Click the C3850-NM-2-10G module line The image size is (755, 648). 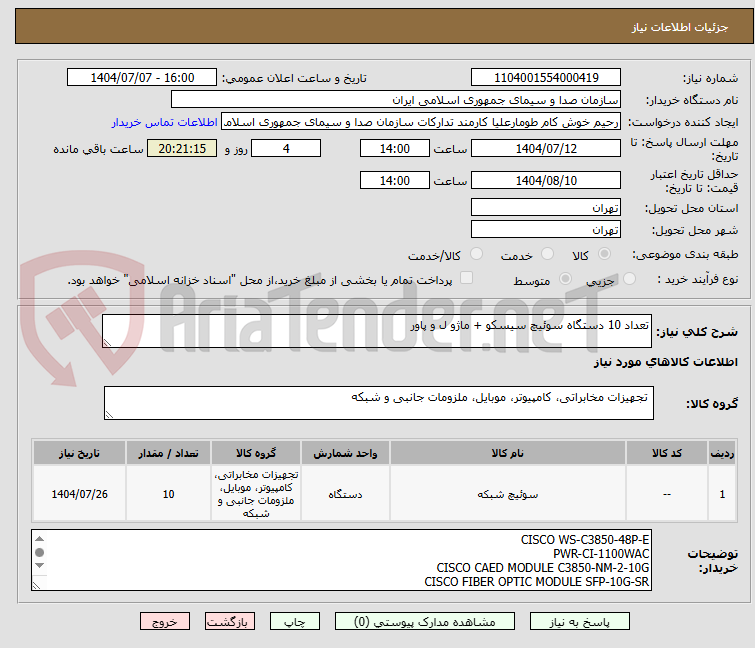point(543,568)
